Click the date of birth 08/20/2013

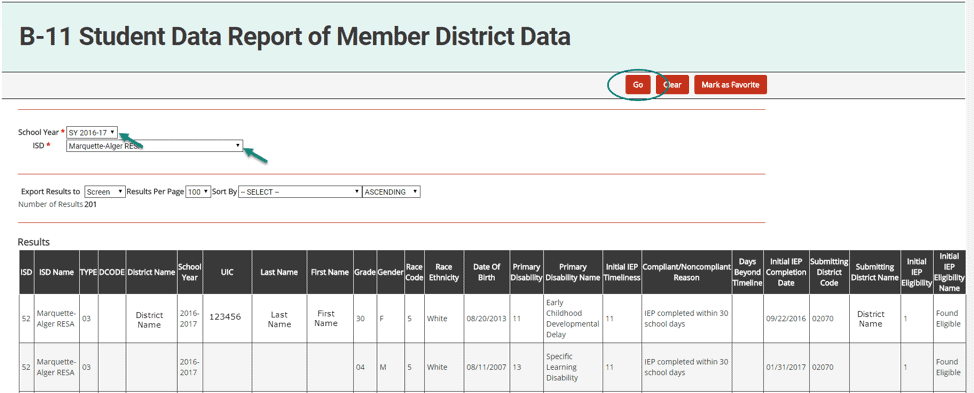[486, 318]
